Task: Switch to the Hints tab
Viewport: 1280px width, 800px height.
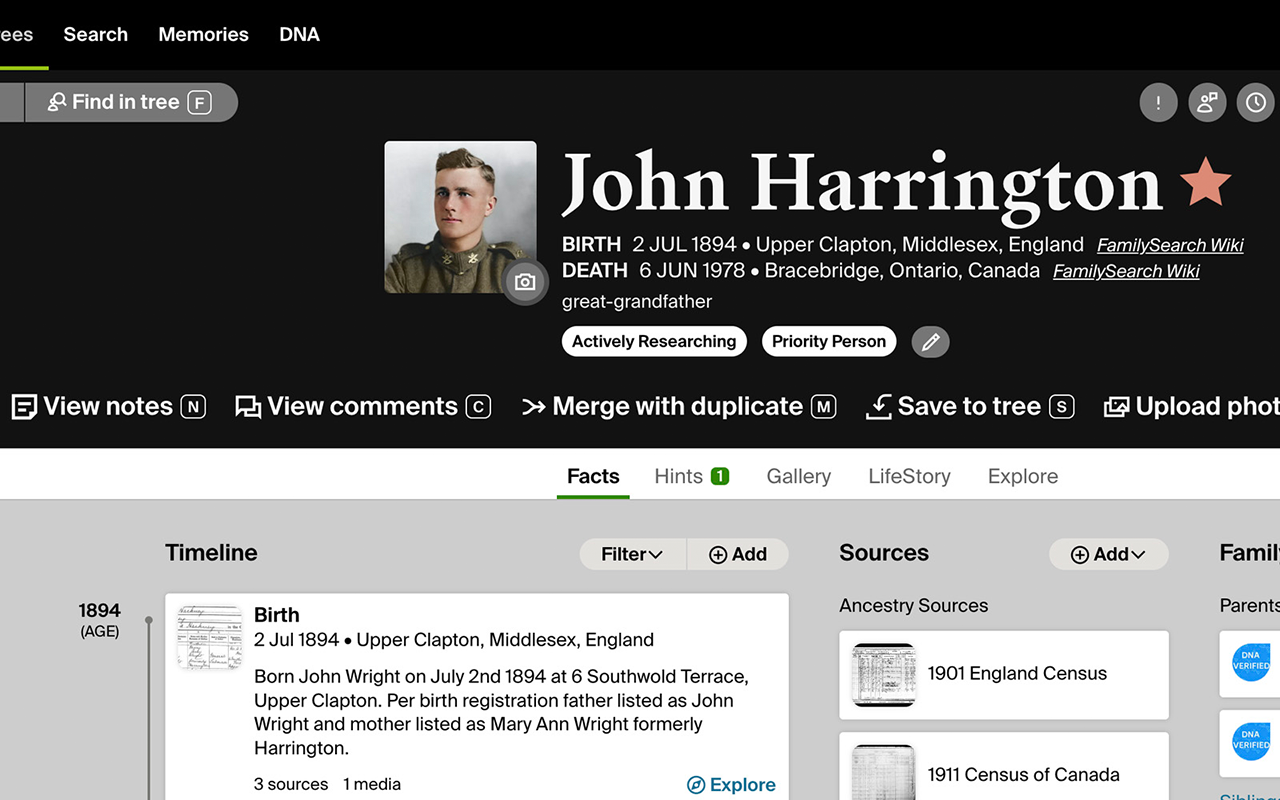Action: (x=691, y=476)
